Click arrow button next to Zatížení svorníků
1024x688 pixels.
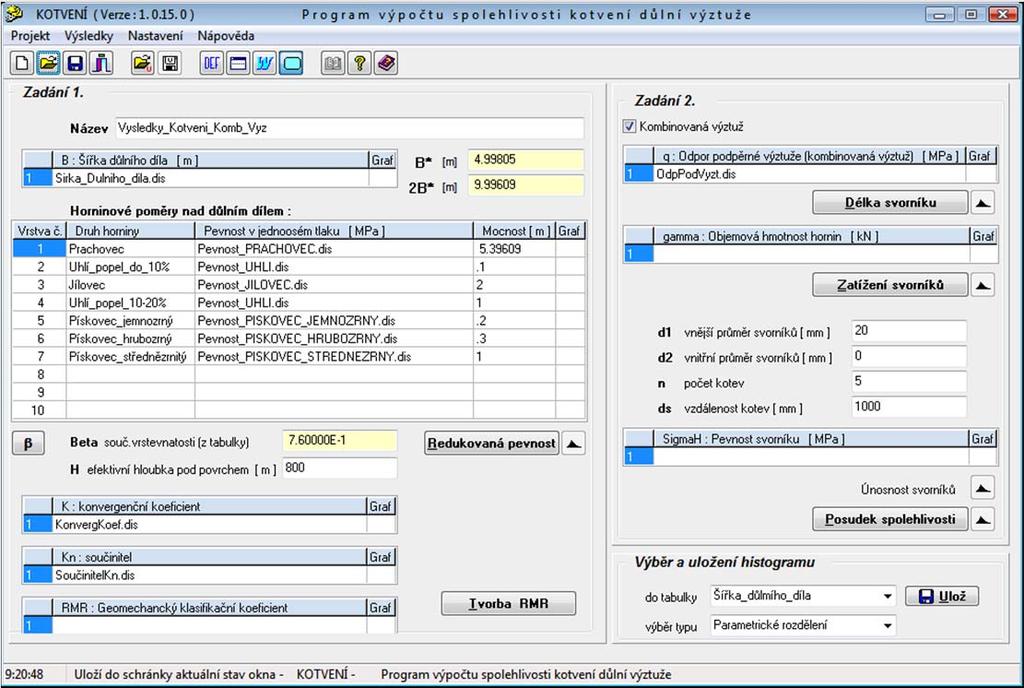coord(982,285)
